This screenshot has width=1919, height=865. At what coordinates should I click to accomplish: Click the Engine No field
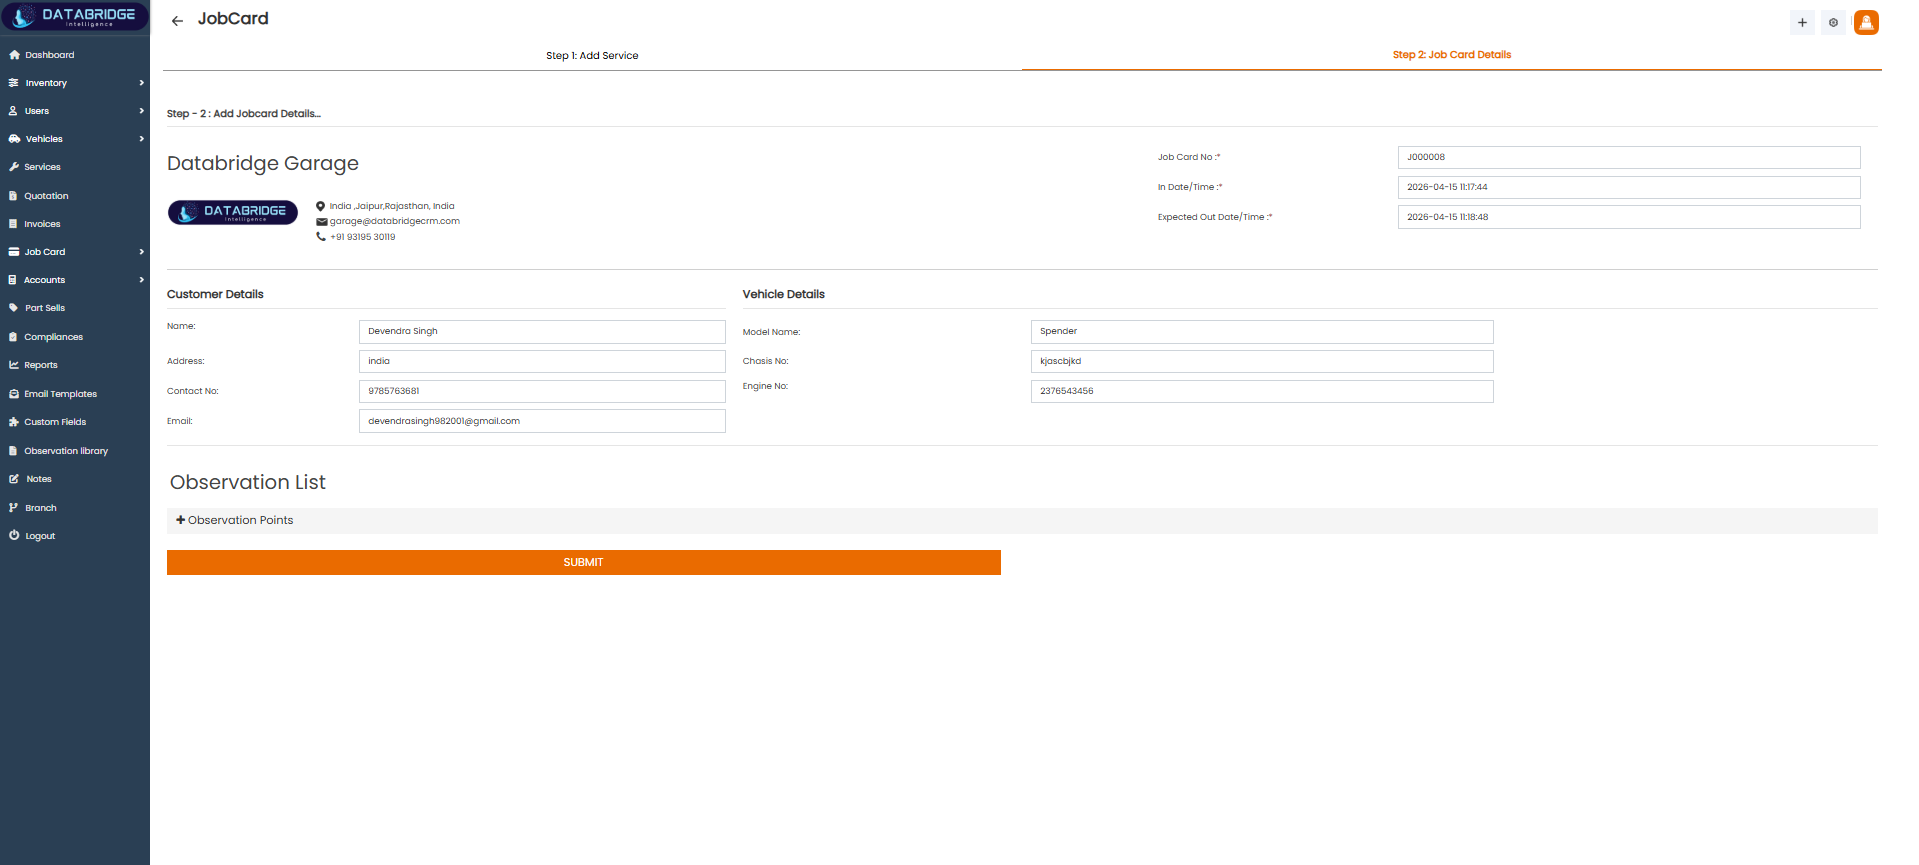click(1262, 391)
